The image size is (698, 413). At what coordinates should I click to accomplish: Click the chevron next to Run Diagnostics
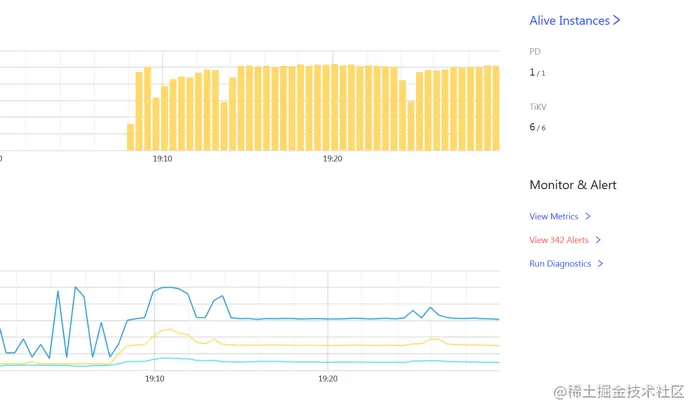pos(600,264)
